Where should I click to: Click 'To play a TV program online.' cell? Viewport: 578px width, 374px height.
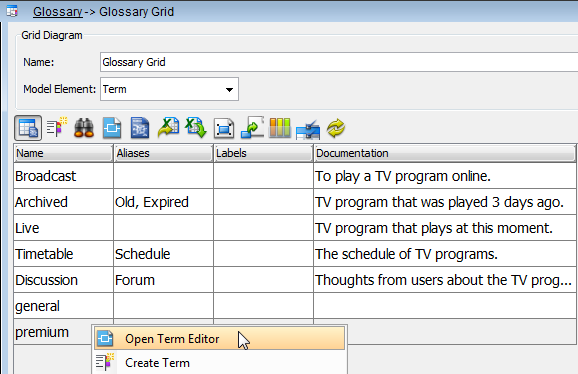(445, 176)
